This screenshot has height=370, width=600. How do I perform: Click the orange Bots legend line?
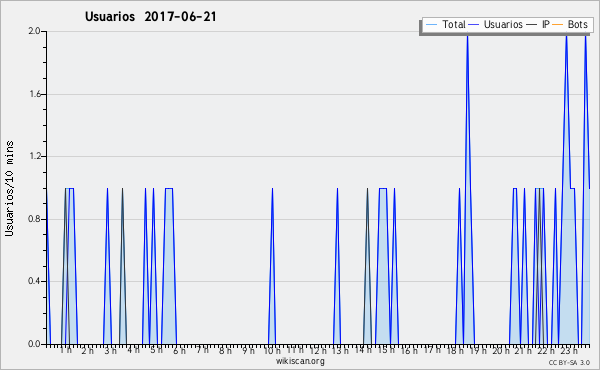(x=558, y=25)
